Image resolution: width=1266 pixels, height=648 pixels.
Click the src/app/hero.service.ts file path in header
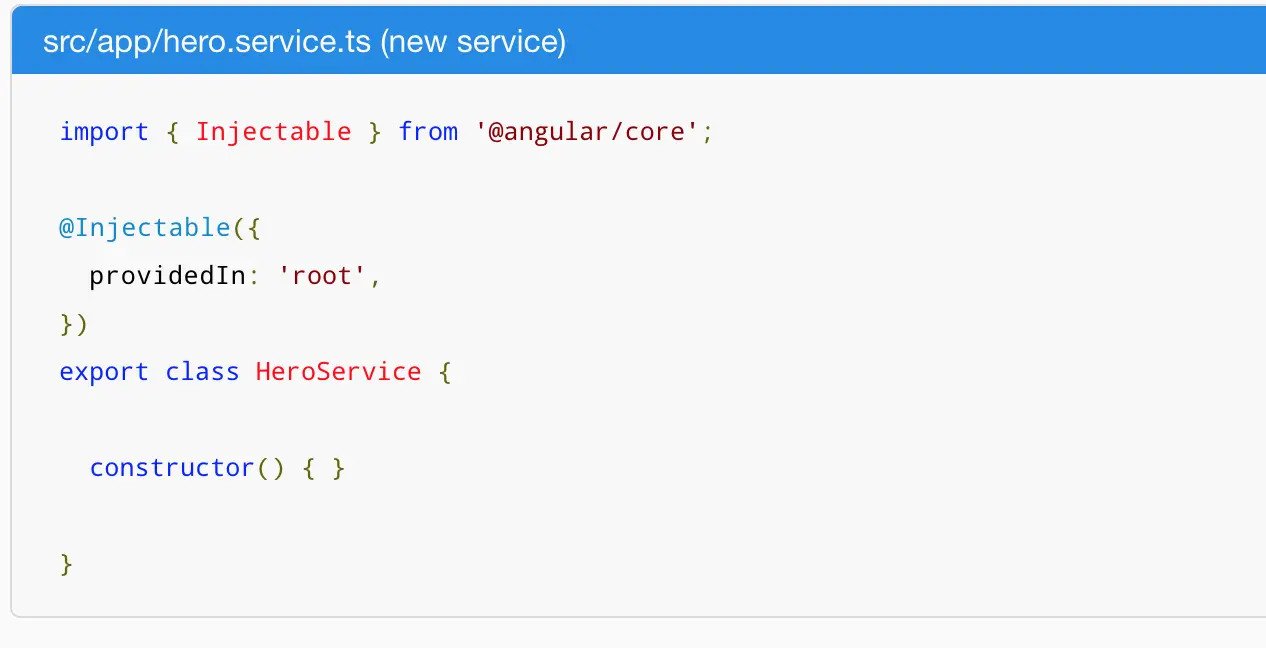(x=207, y=43)
